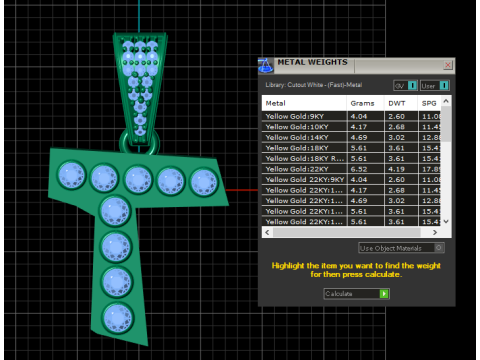The image size is (480, 360).
Task: Enable the Use Object Materials option
Action: coord(401,248)
